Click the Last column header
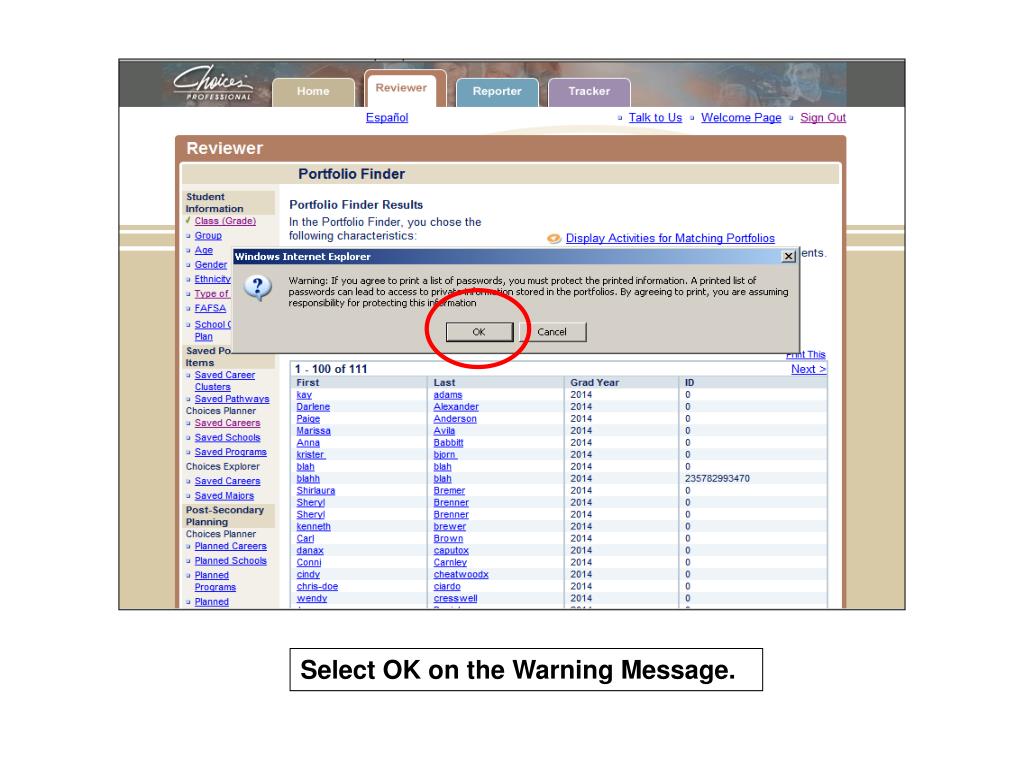Image resolution: width=1024 pixels, height=768 pixels. (445, 383)
